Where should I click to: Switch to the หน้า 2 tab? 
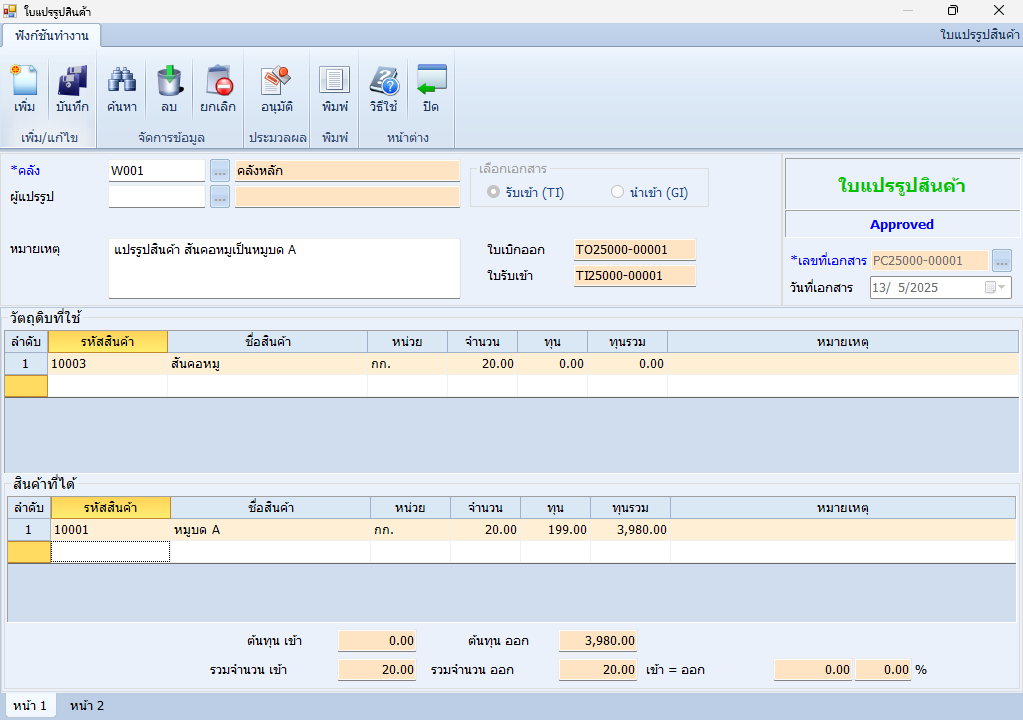pos(87,706)
